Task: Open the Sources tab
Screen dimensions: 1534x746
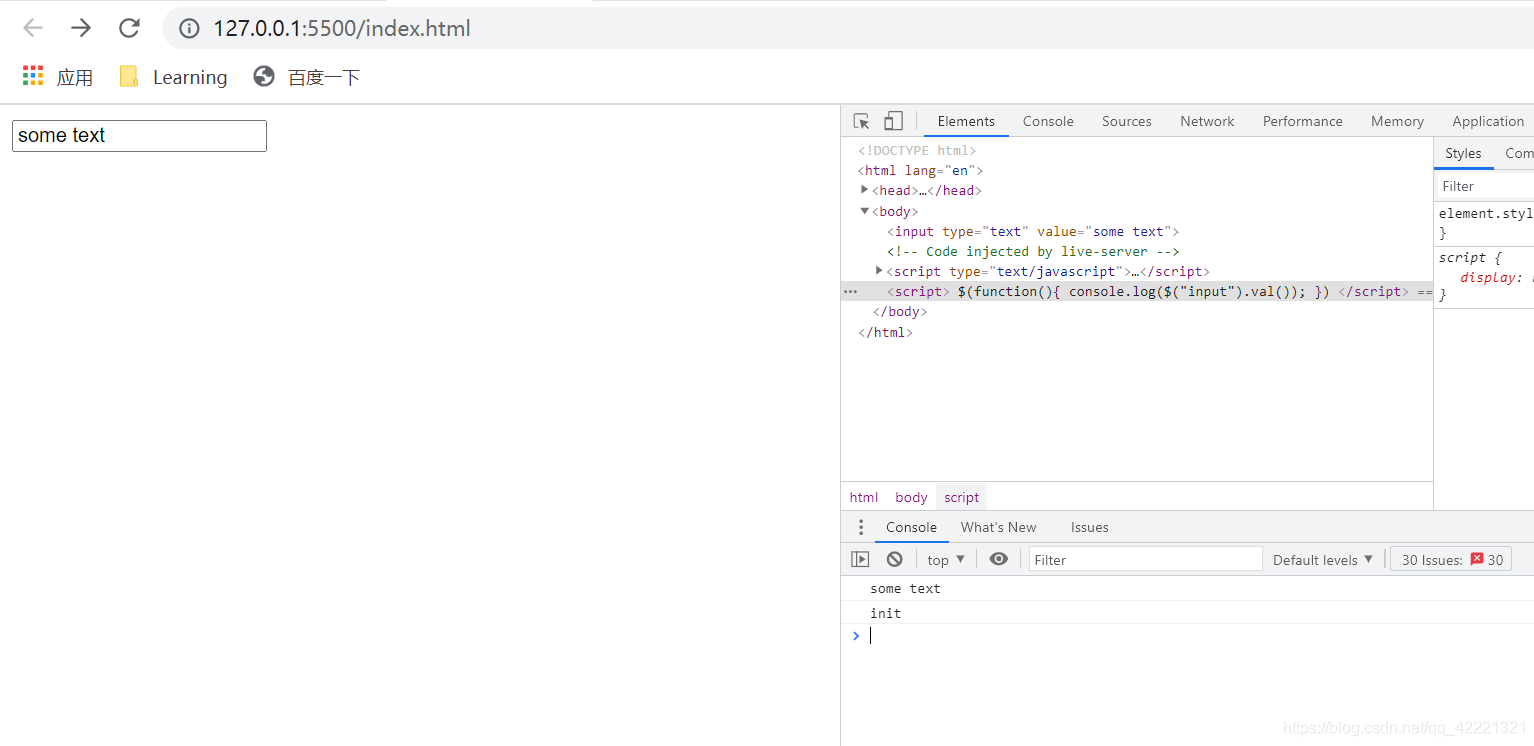Action: pyautogui.click(x=1127, y=121)
